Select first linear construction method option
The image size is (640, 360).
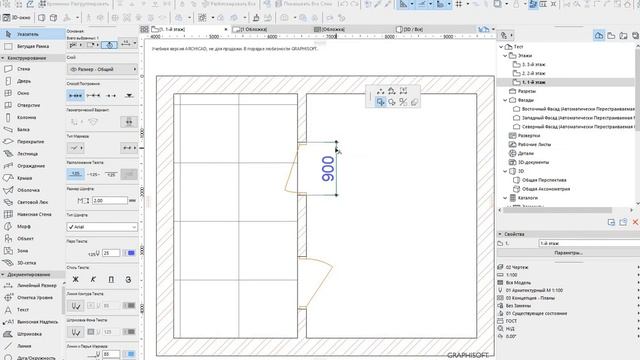tap(76, 96)
